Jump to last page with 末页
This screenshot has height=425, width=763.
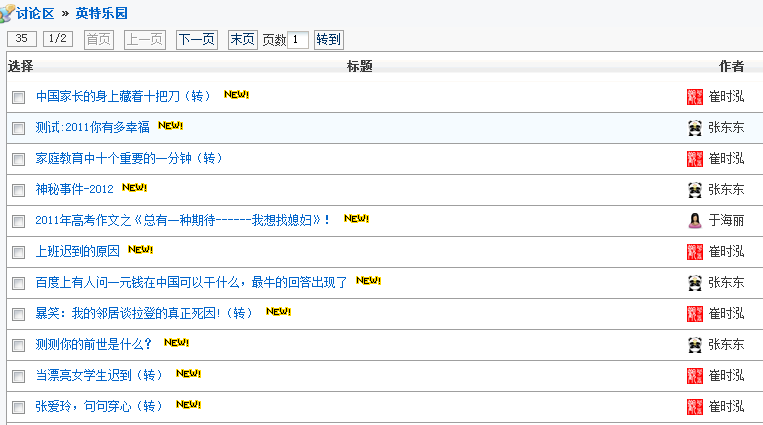[x=243, y=39]
